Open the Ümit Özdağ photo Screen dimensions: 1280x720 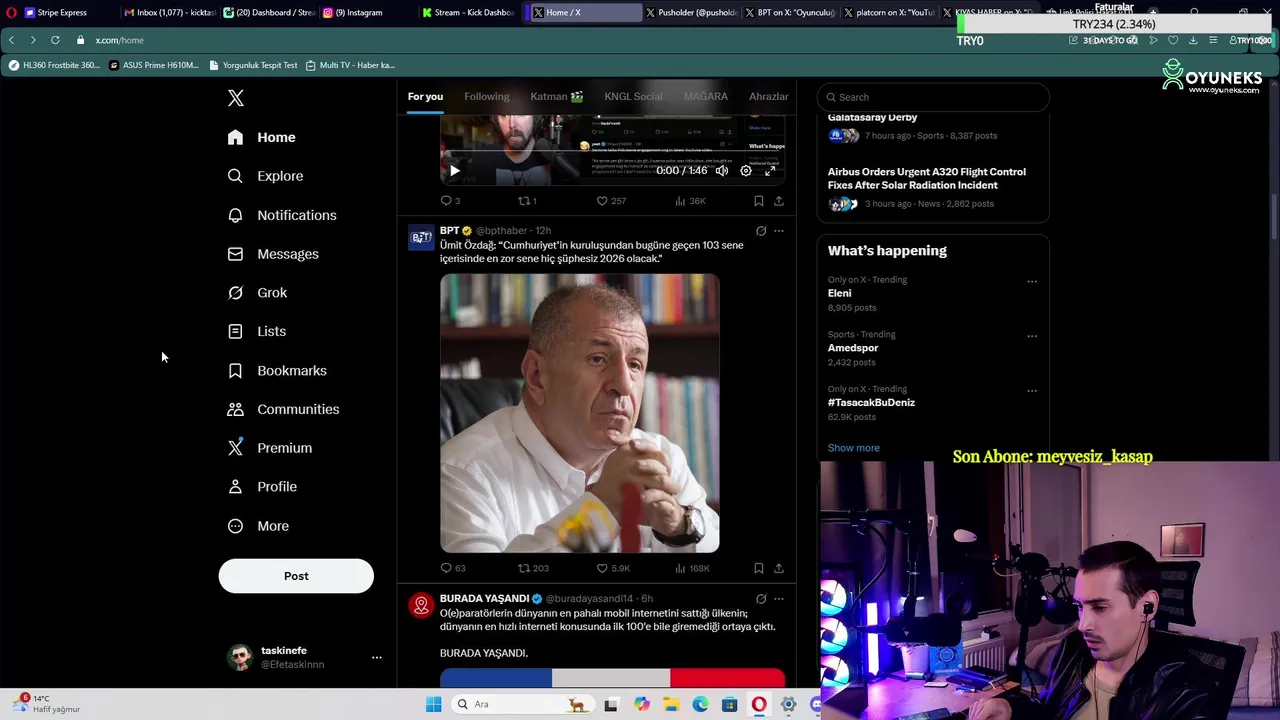click(x=580, y=413)
